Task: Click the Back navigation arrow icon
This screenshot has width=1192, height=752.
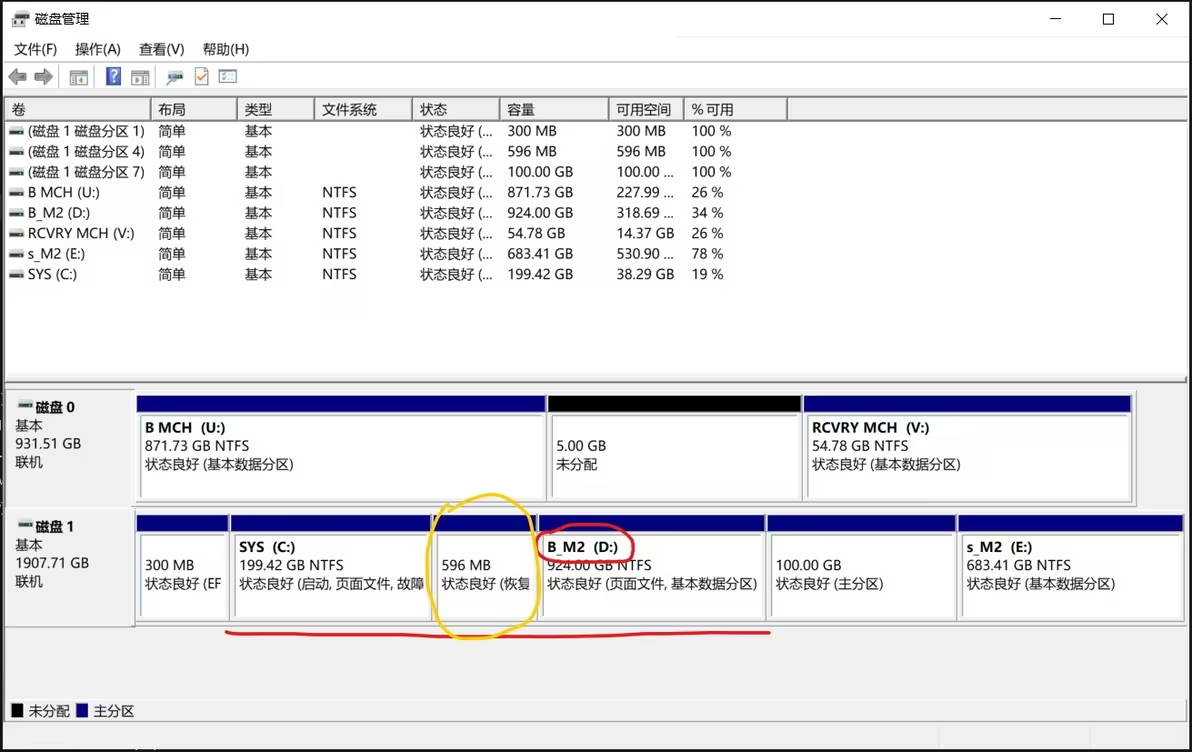Action: click(17, 76)
